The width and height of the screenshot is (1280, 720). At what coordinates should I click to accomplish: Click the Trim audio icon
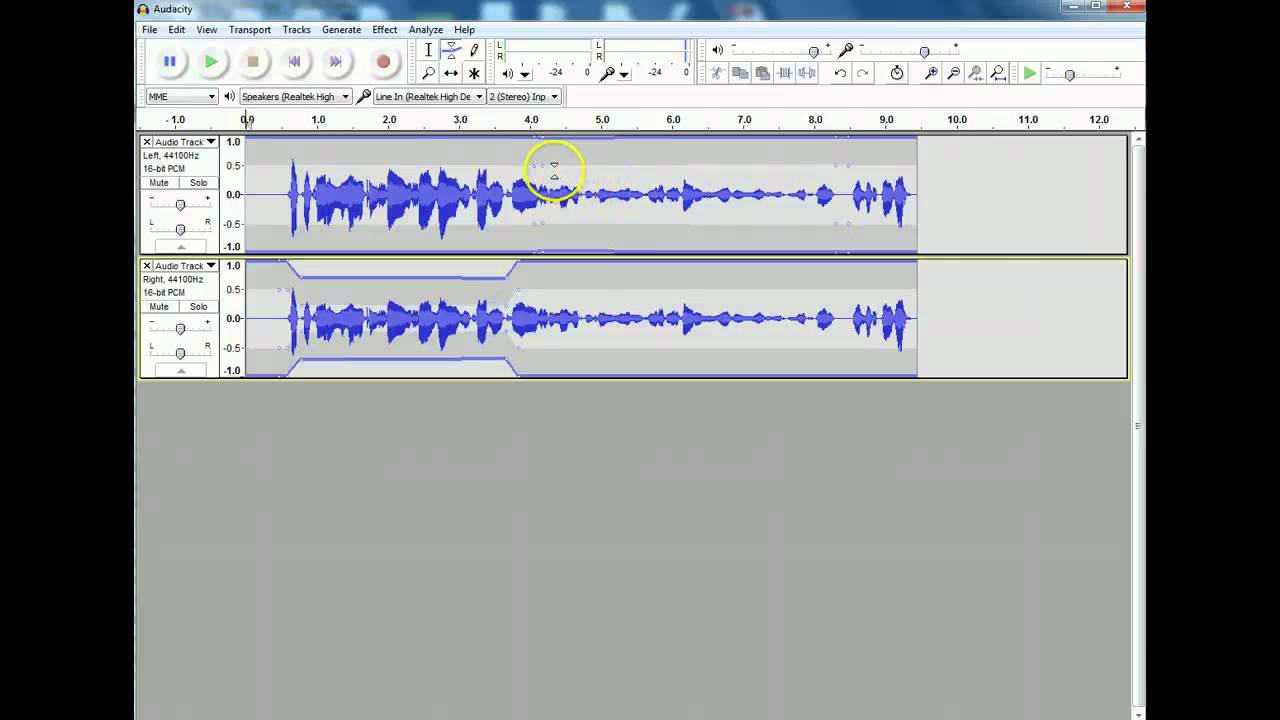pos(785,73)
